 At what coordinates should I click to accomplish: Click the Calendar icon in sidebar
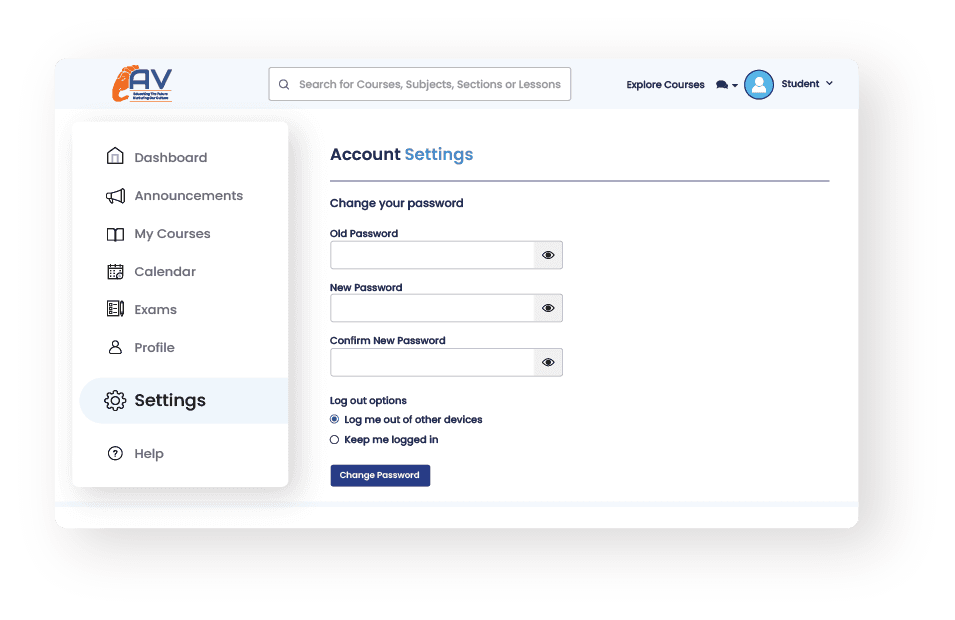(x=115, y=272)
